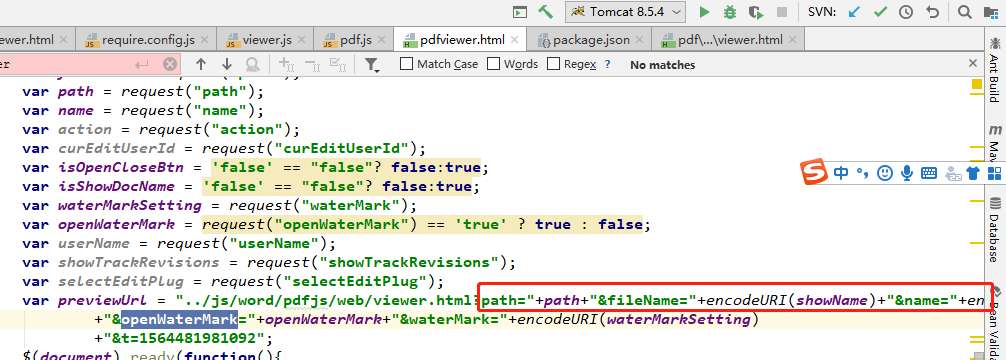1006x360 pixels.
Task: Activate Sogou microphone voice input
Action: pos(907,173)
